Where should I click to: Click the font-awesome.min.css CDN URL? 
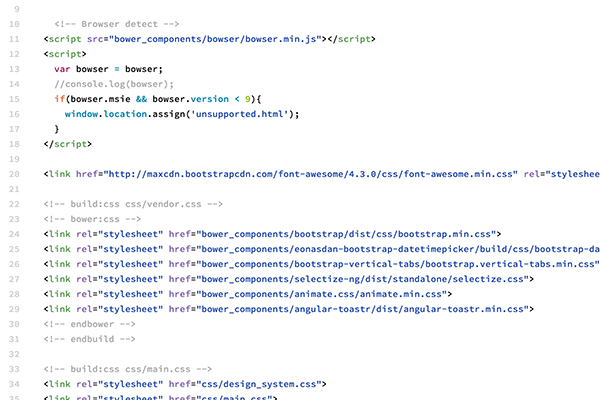pos(310,174)
